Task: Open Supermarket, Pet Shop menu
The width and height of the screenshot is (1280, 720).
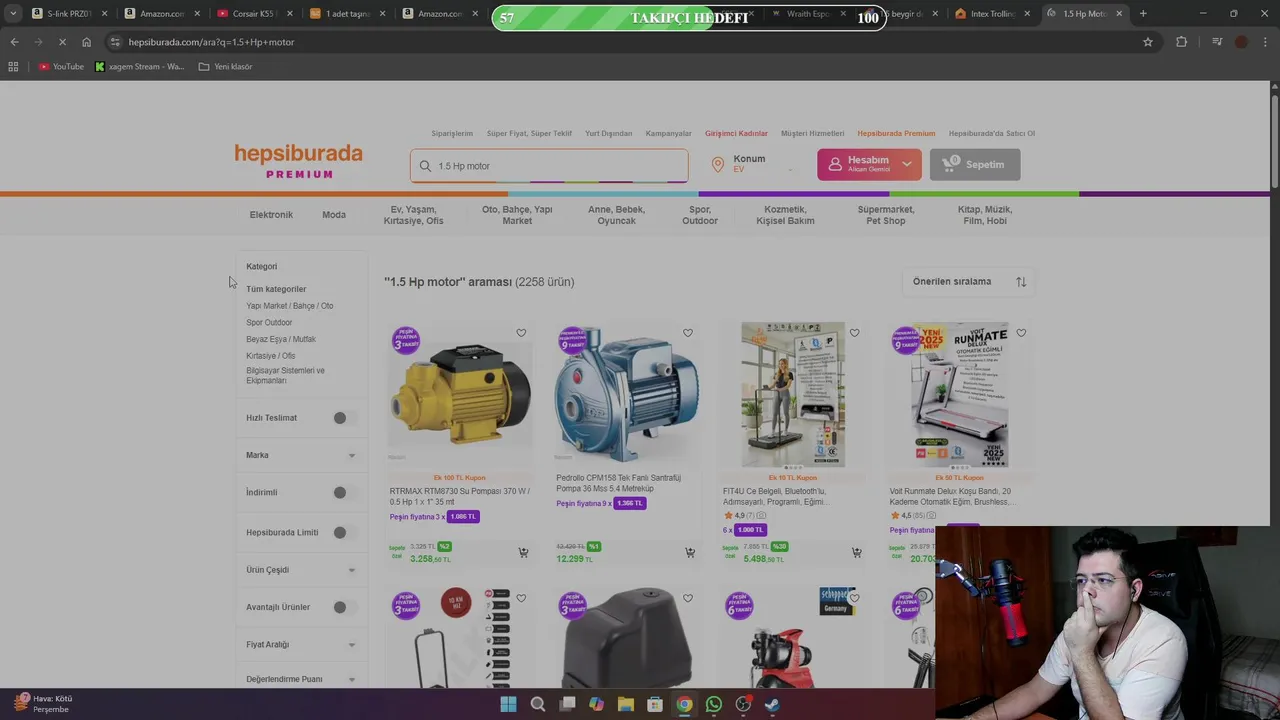Action: pyautogui.click(x=886, y=215)
